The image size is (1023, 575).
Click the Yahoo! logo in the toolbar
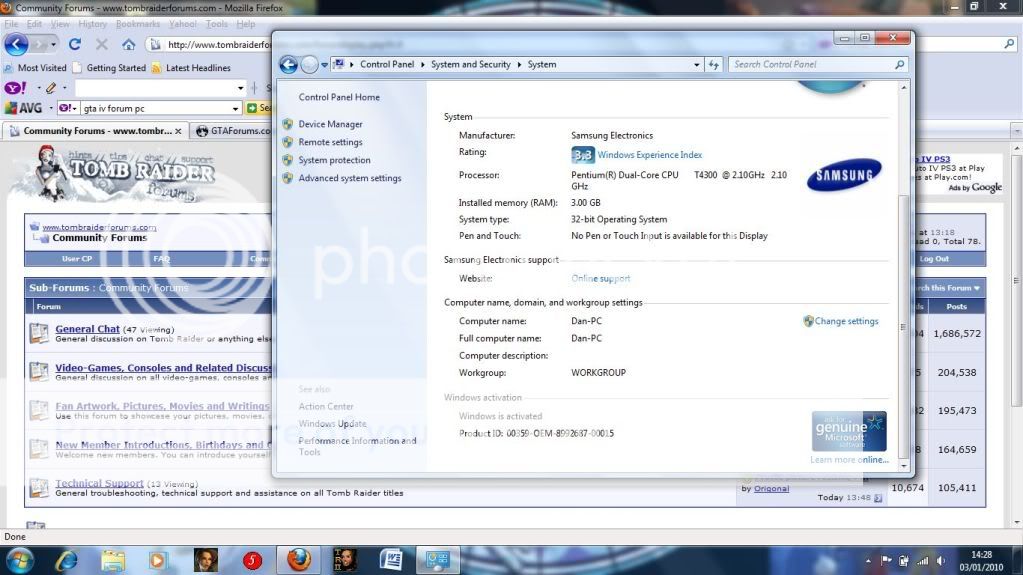15,88
